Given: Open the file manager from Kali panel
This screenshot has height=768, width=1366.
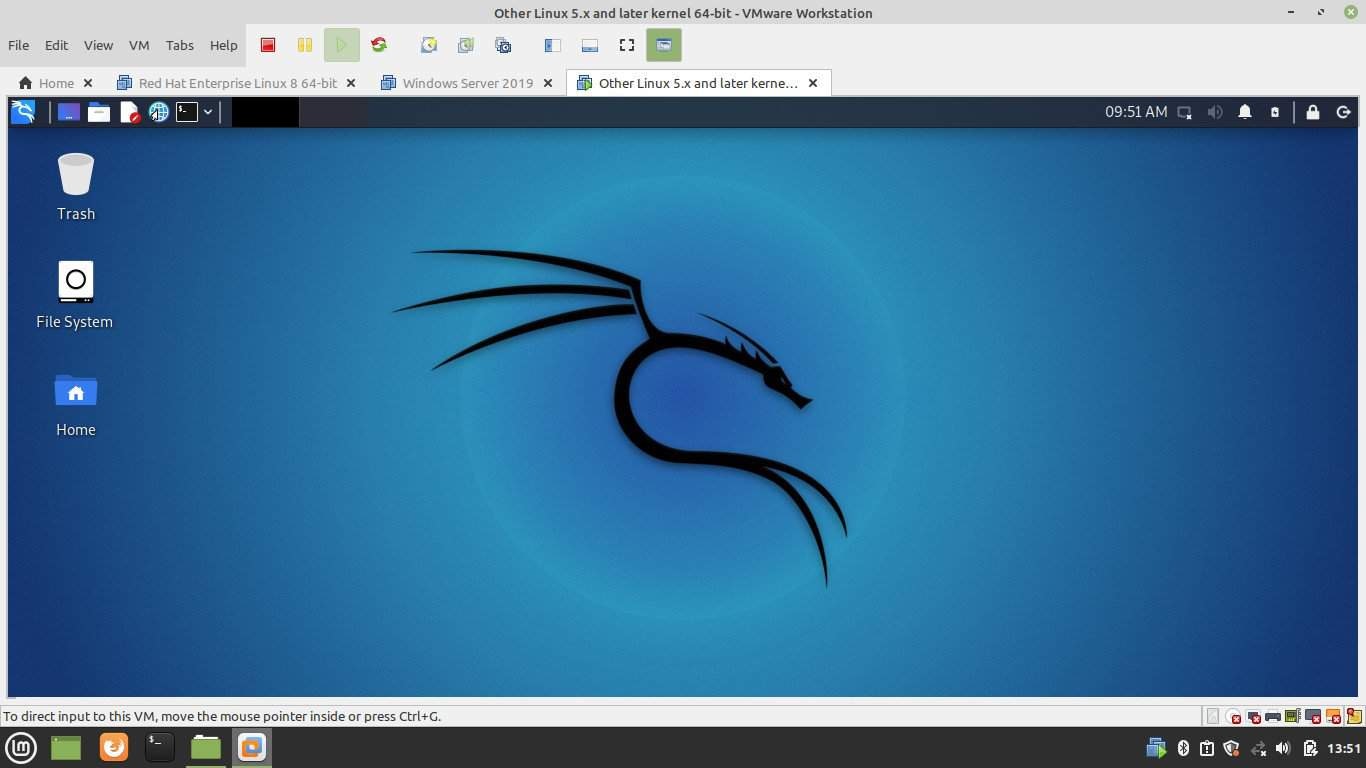Looking at the screenshot, I should [x=98, y=112].
